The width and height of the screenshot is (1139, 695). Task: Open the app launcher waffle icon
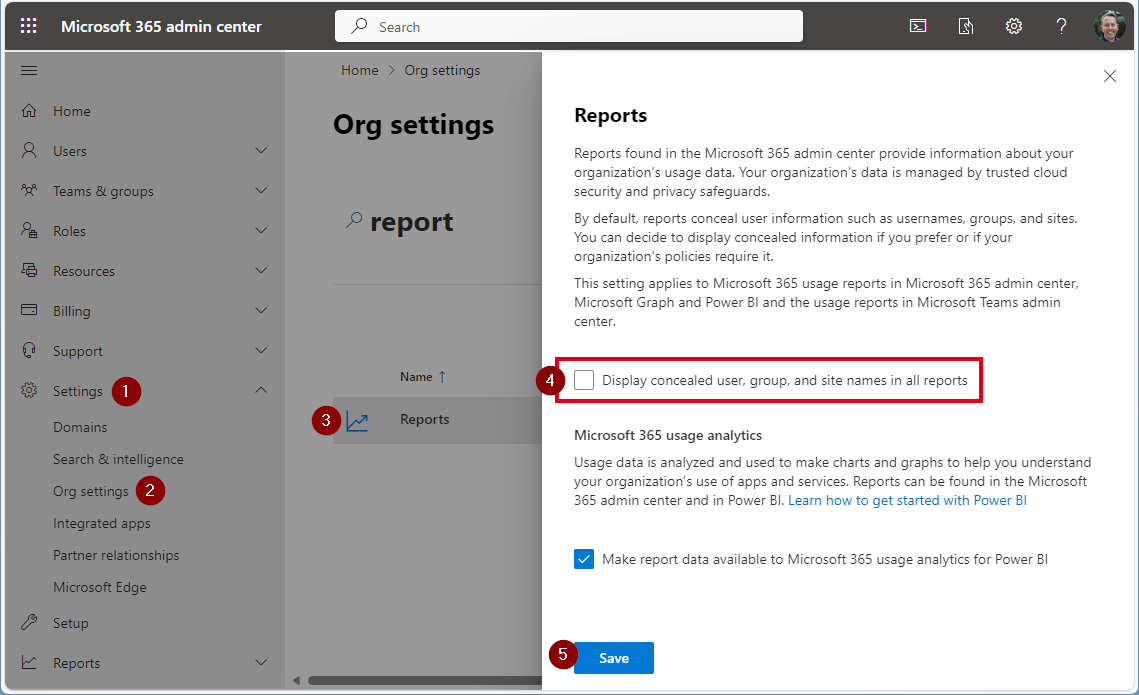[29, 26]
